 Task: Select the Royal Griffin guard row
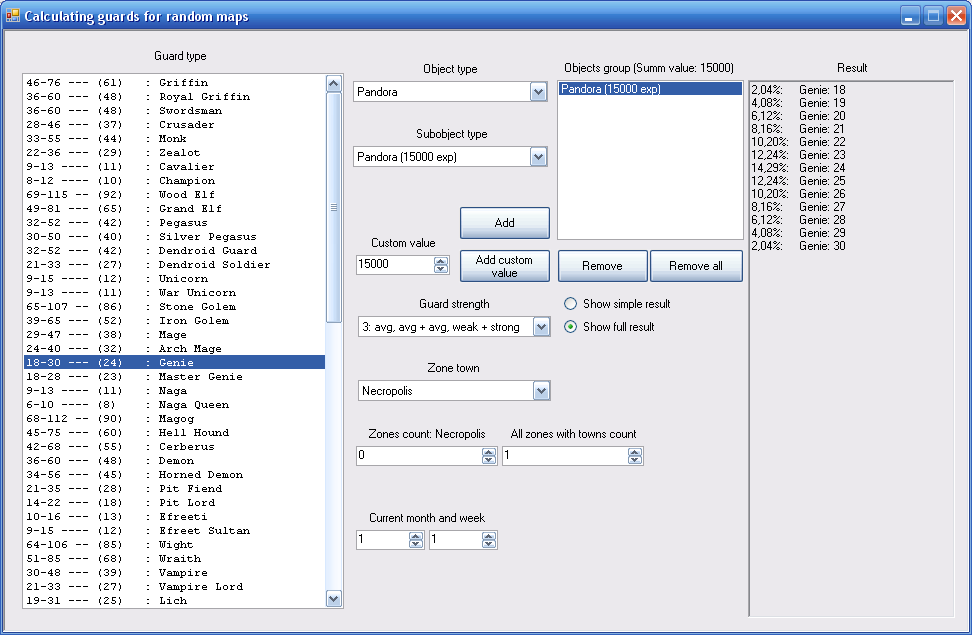[x=174, y=97]
